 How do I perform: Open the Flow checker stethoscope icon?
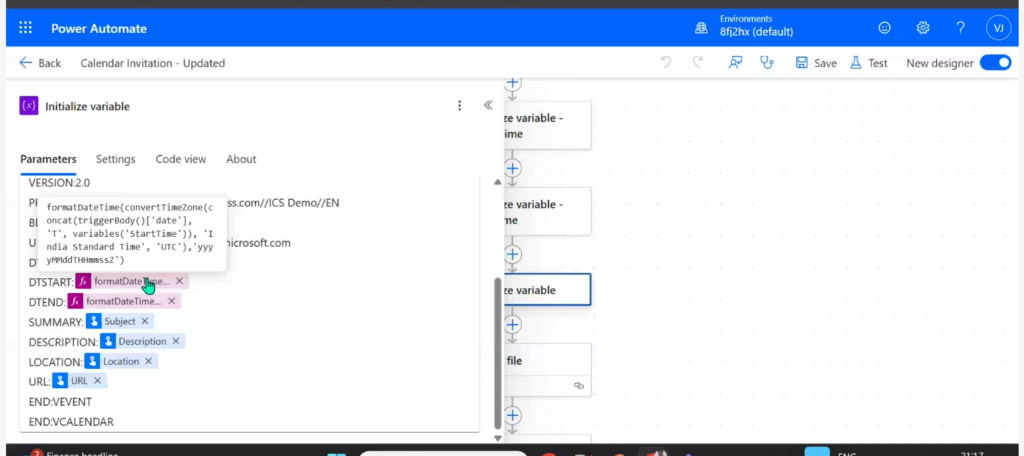767,63
